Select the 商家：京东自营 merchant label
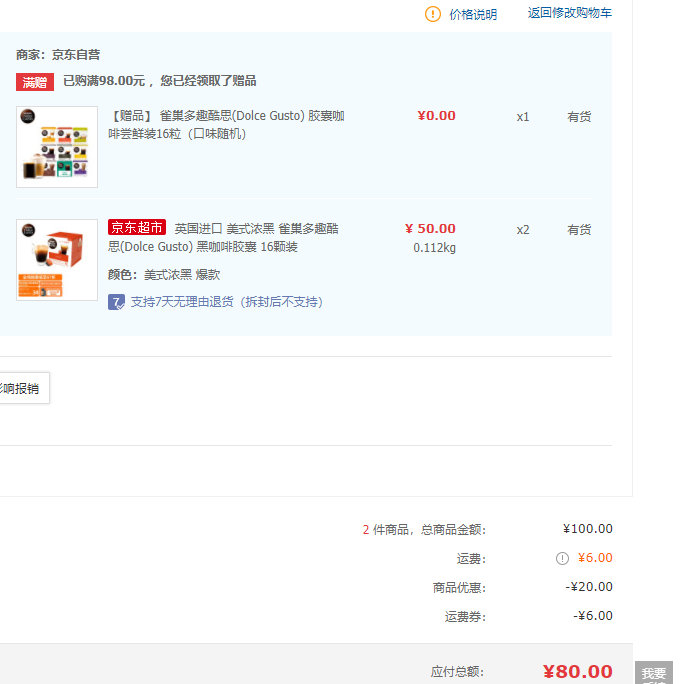Viewport: 686px width, 684px height. tap(58, 55)
